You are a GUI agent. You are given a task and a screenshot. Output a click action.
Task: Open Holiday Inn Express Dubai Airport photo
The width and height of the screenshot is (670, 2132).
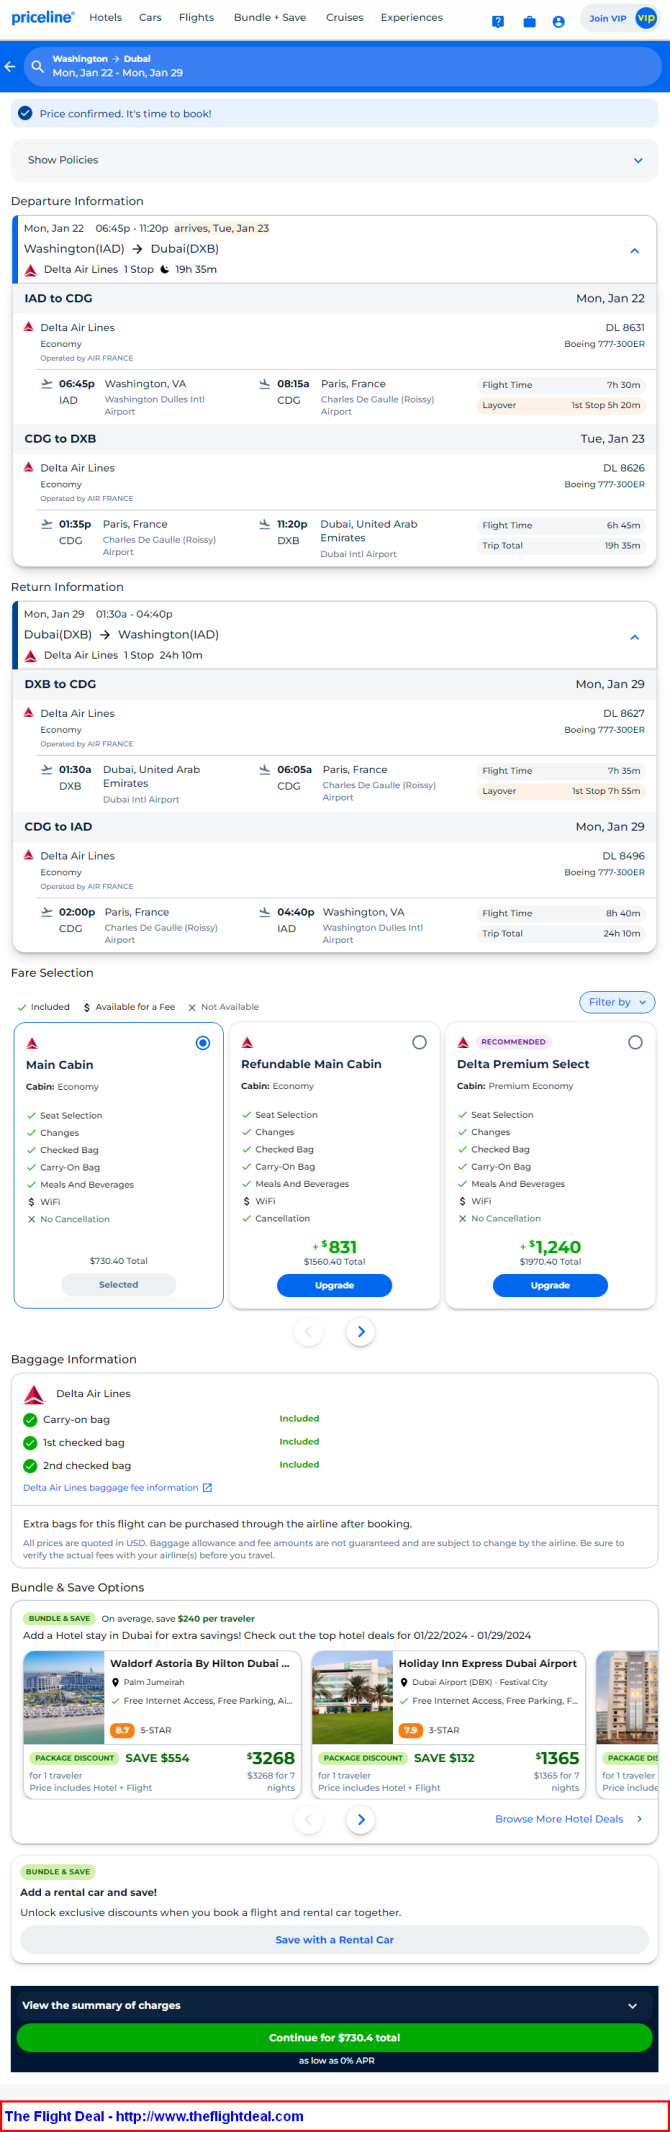point(352,1697)
